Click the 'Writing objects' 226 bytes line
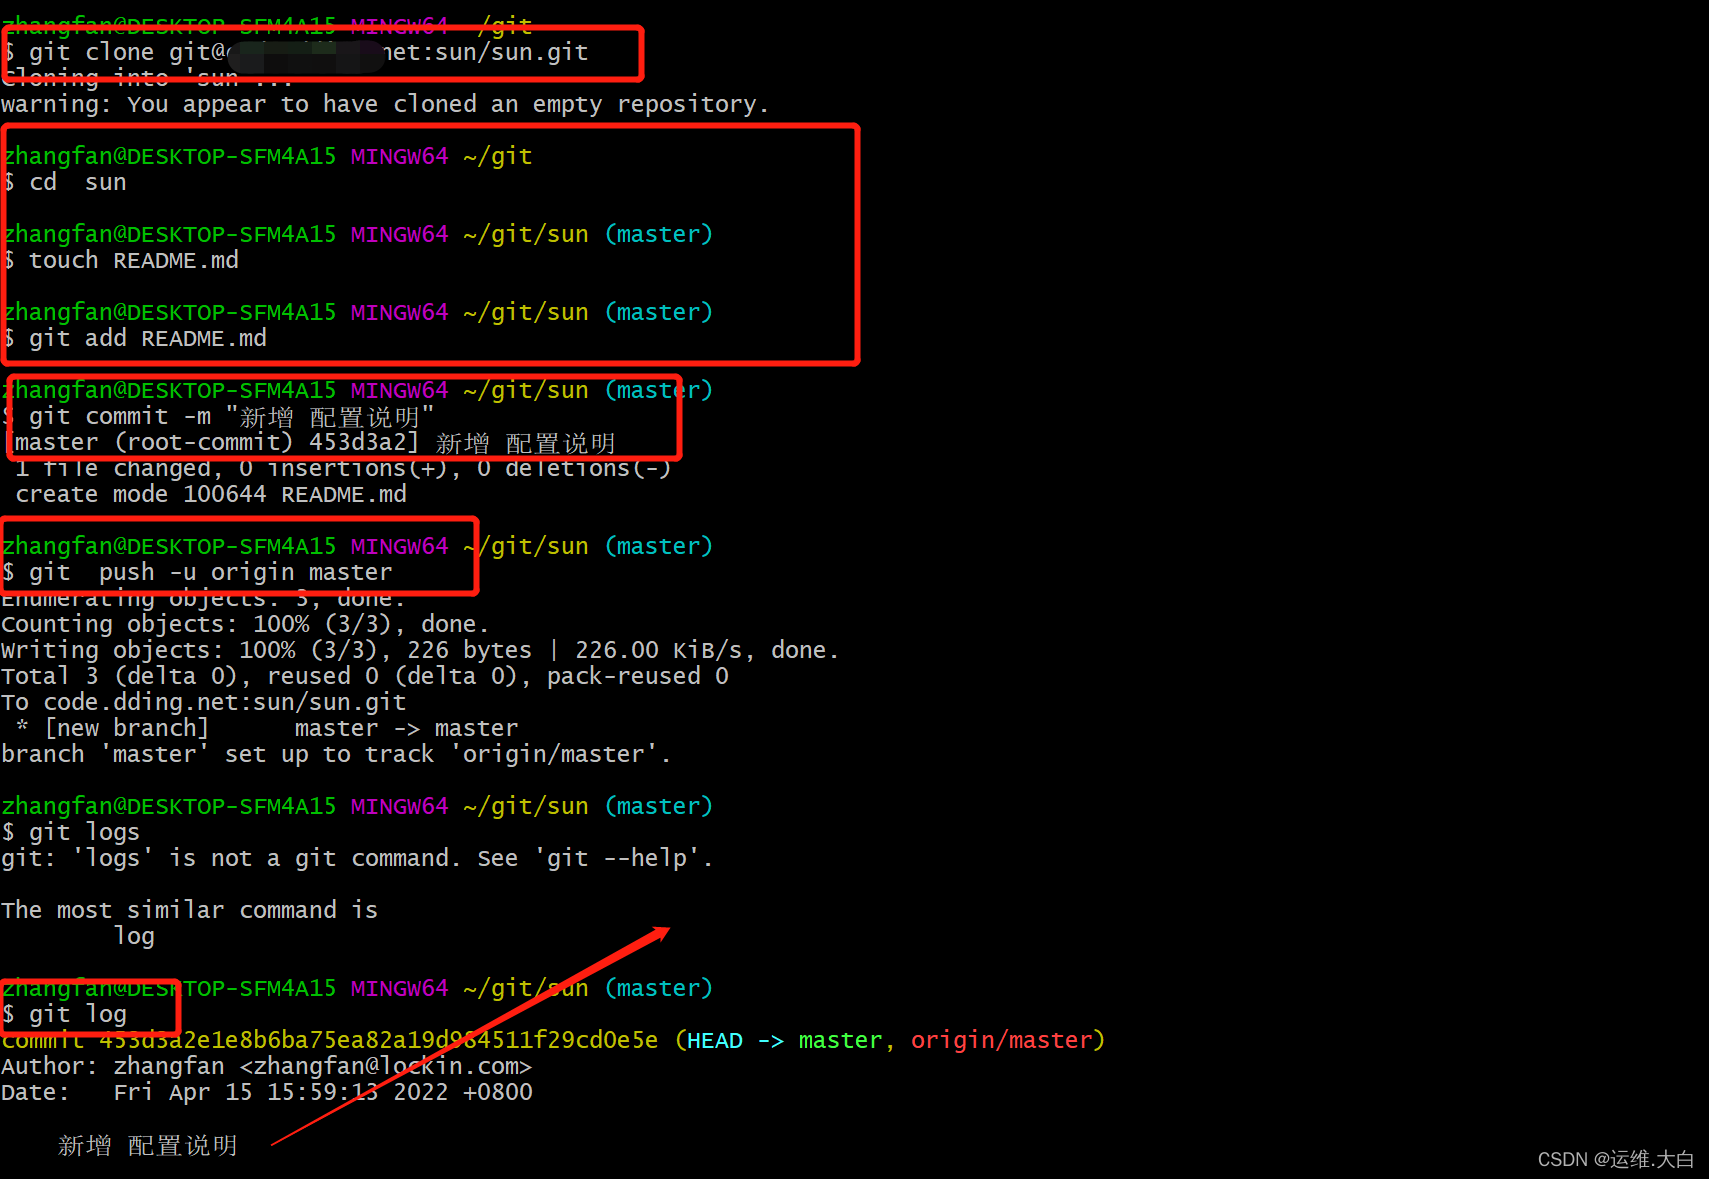The height and width of the screenshot is (1179, 1709). click(x=420, y=650)
